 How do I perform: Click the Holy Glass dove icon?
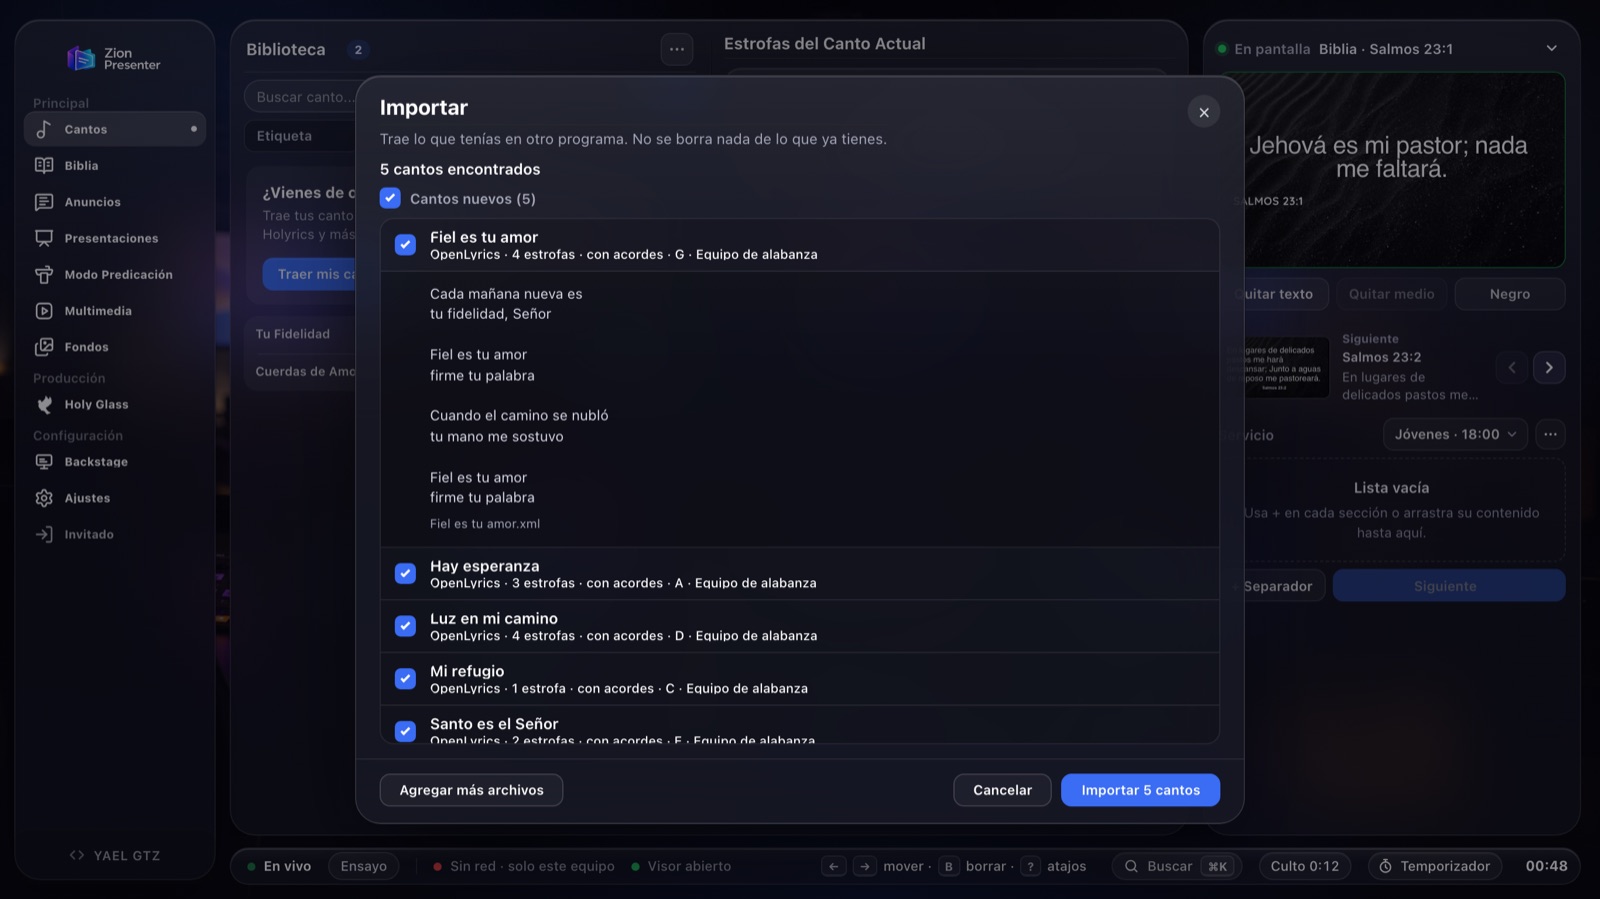[x=44, y=404]
